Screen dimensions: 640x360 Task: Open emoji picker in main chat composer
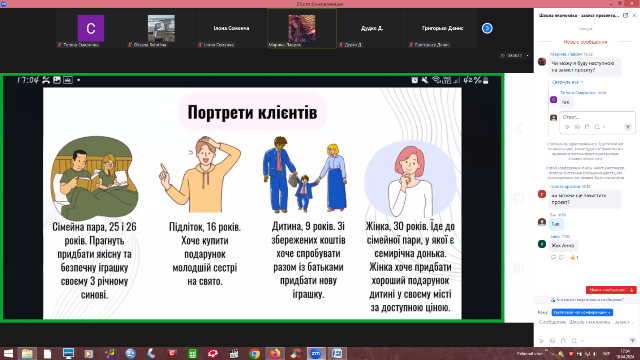(x=552, y=340)
